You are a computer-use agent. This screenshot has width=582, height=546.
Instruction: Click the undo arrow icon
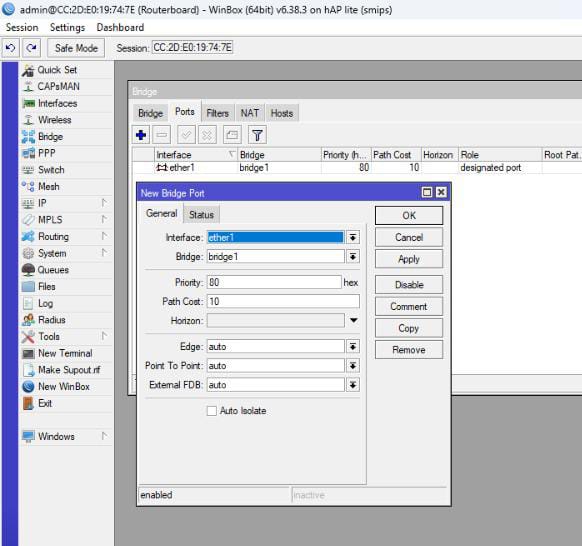click(x=10, y=48)
